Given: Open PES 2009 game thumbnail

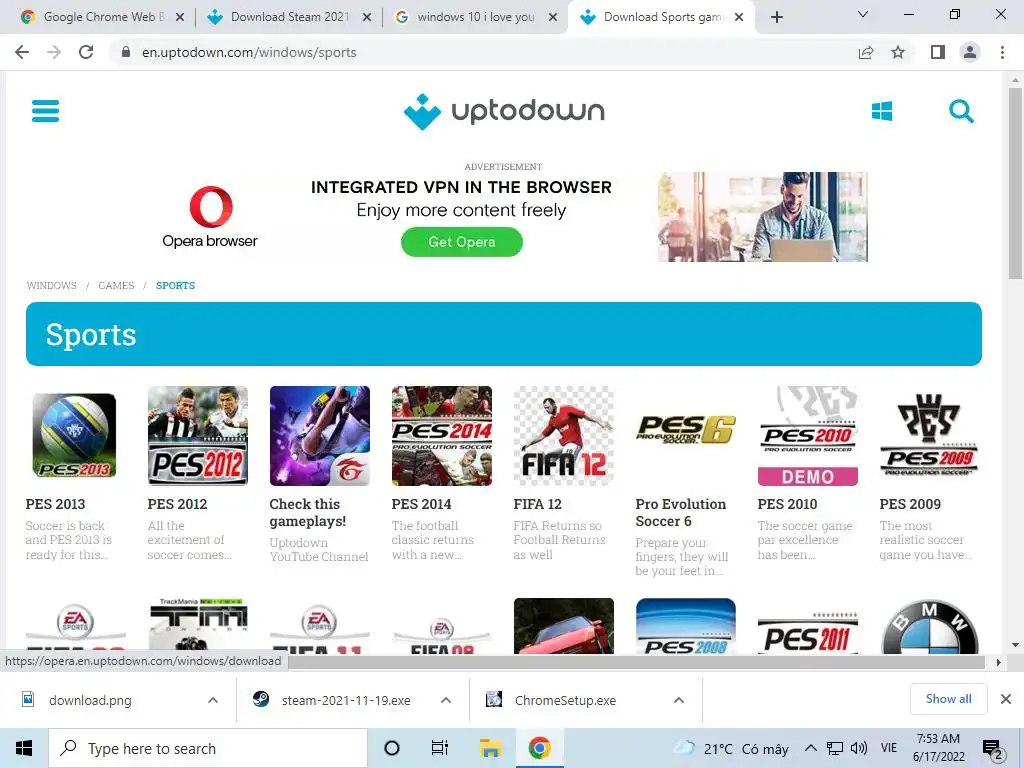Looking at the screenshot, I should (x=930, y=436).
